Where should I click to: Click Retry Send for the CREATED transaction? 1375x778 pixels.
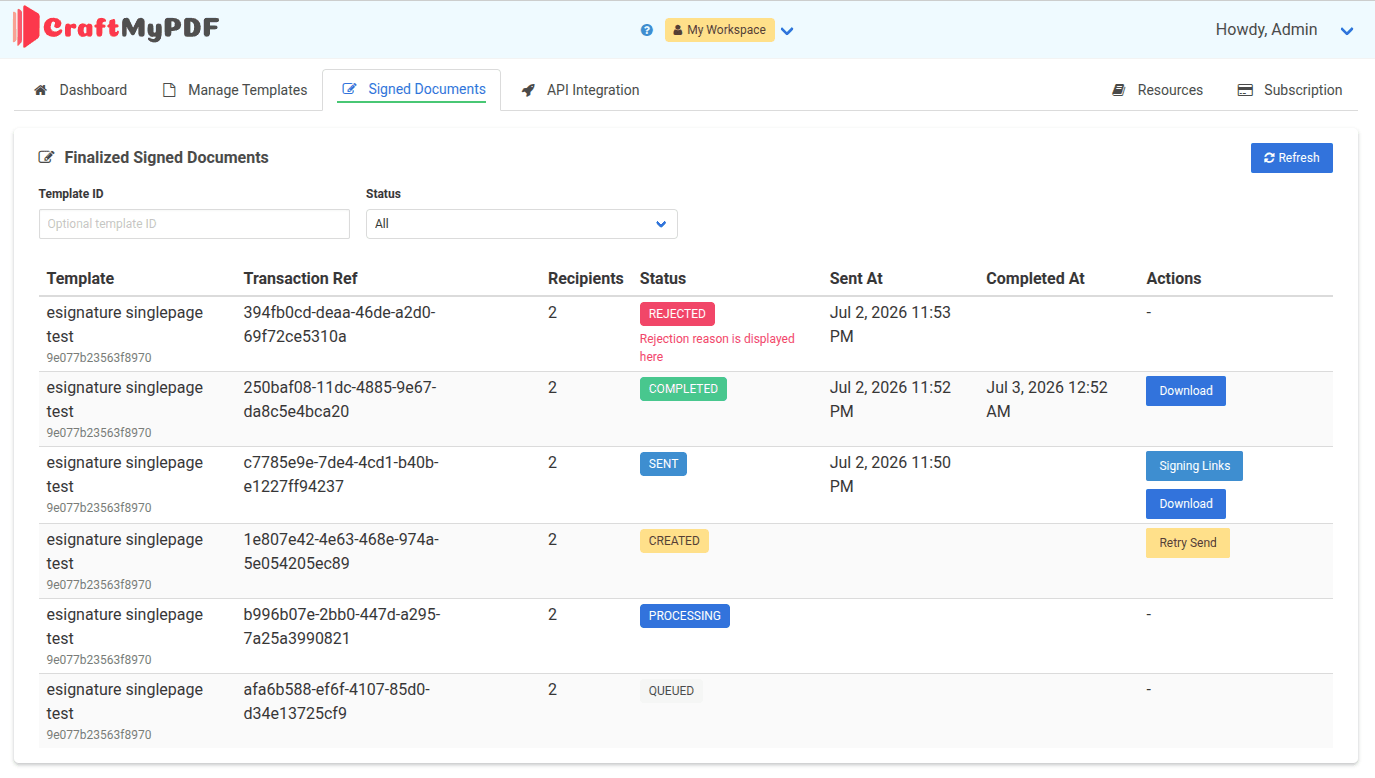pos(1188,543)
